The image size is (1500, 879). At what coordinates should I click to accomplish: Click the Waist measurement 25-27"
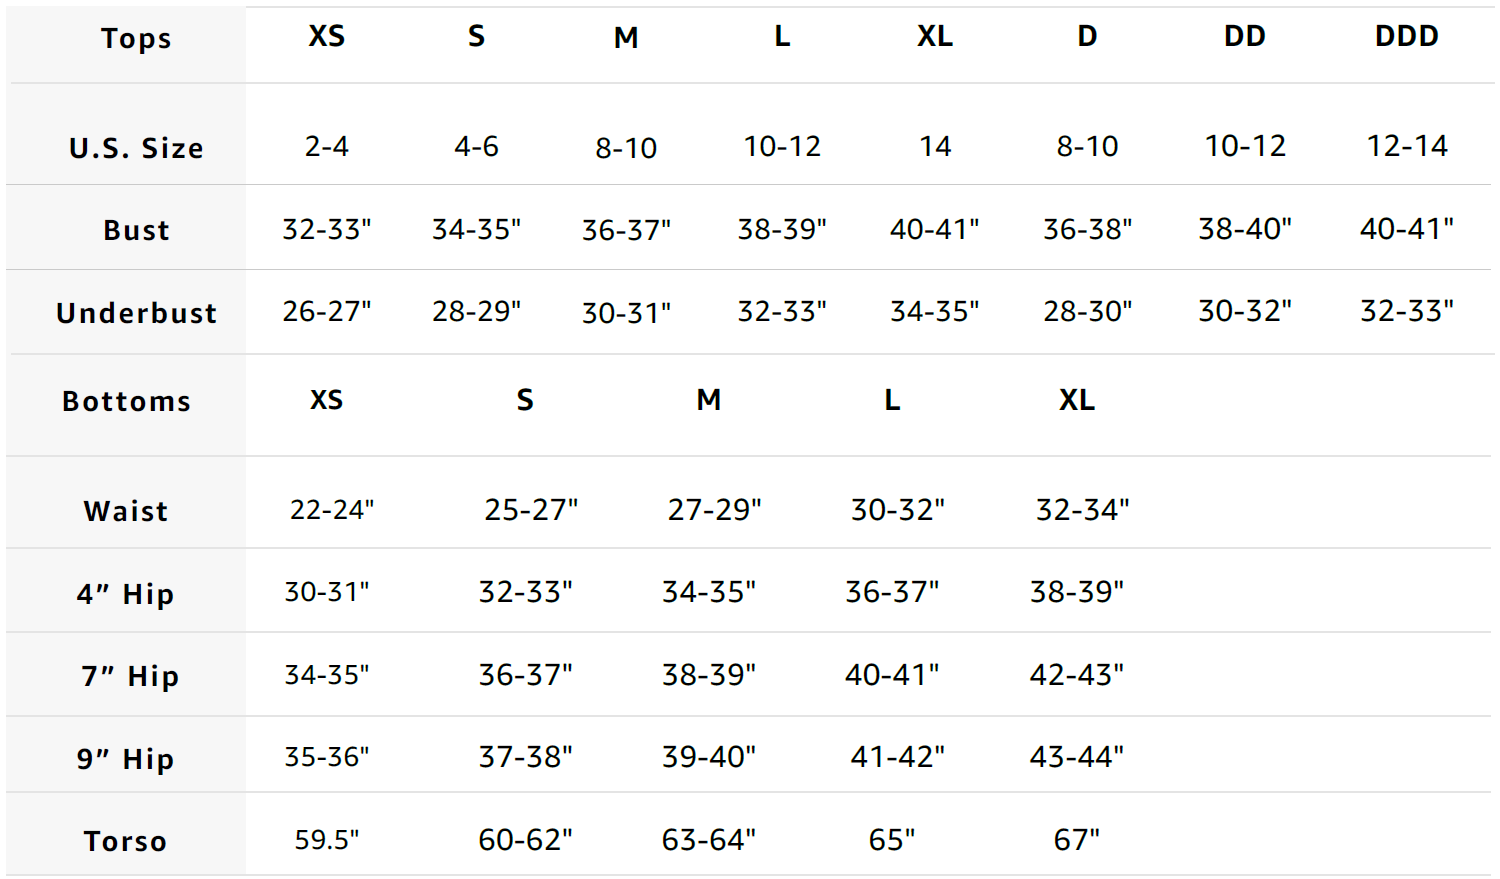click(x=530, y=511)
